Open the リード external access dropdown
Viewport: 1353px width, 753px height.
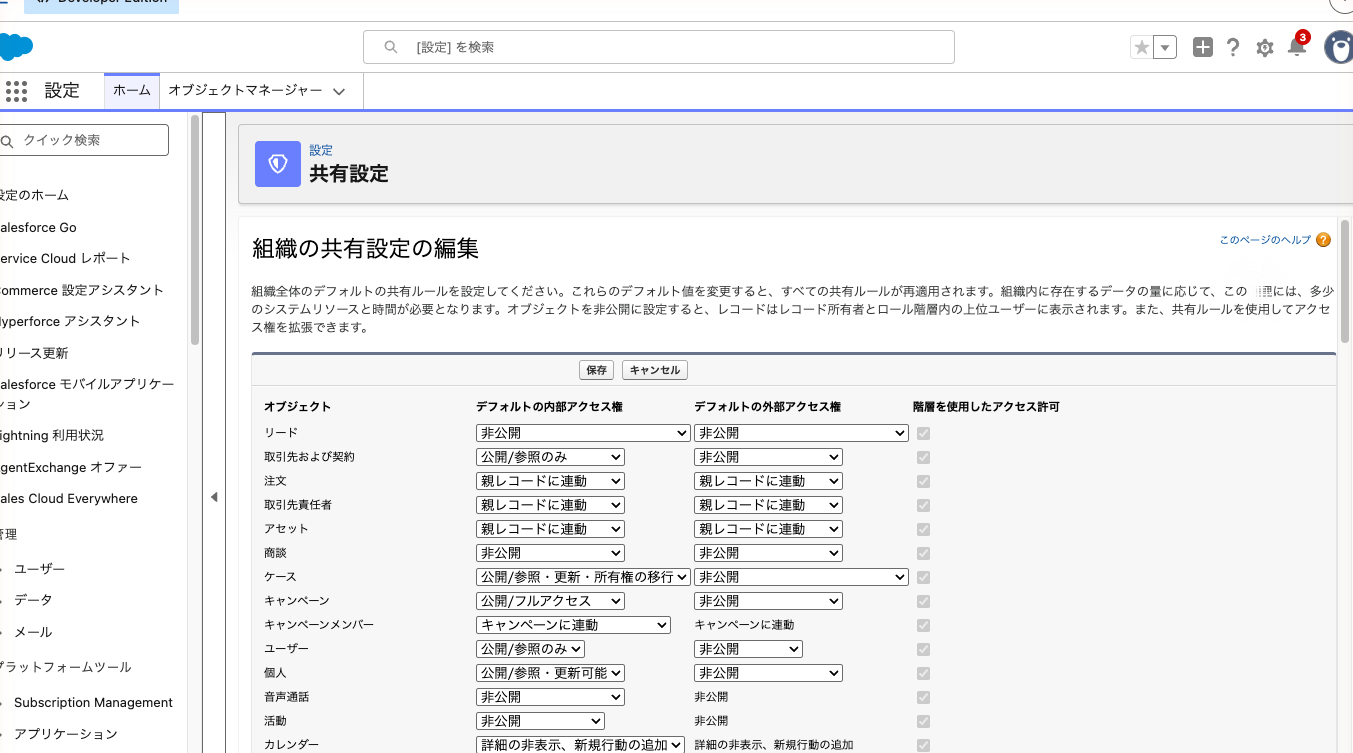click(x=801, y=433)
